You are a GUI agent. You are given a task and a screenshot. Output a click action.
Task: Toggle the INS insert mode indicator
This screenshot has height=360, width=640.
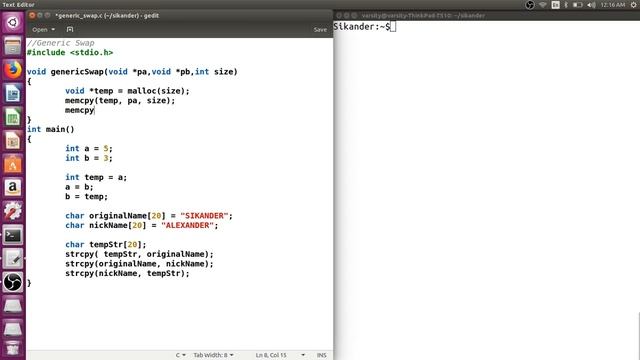pyautogui.click(x=322, y=355)
